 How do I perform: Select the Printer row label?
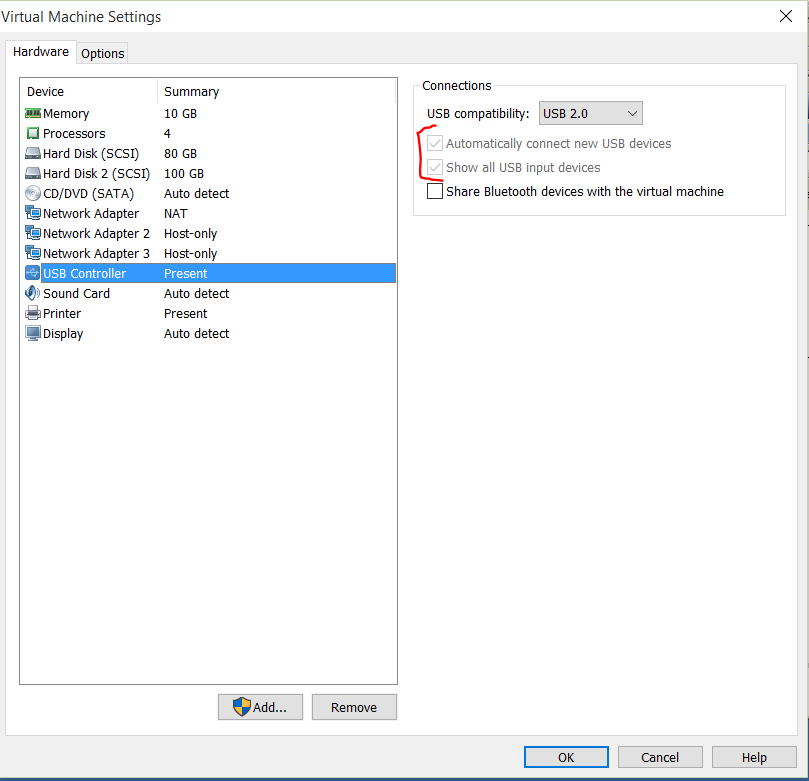pyautogui.click(x=62, y=314)
